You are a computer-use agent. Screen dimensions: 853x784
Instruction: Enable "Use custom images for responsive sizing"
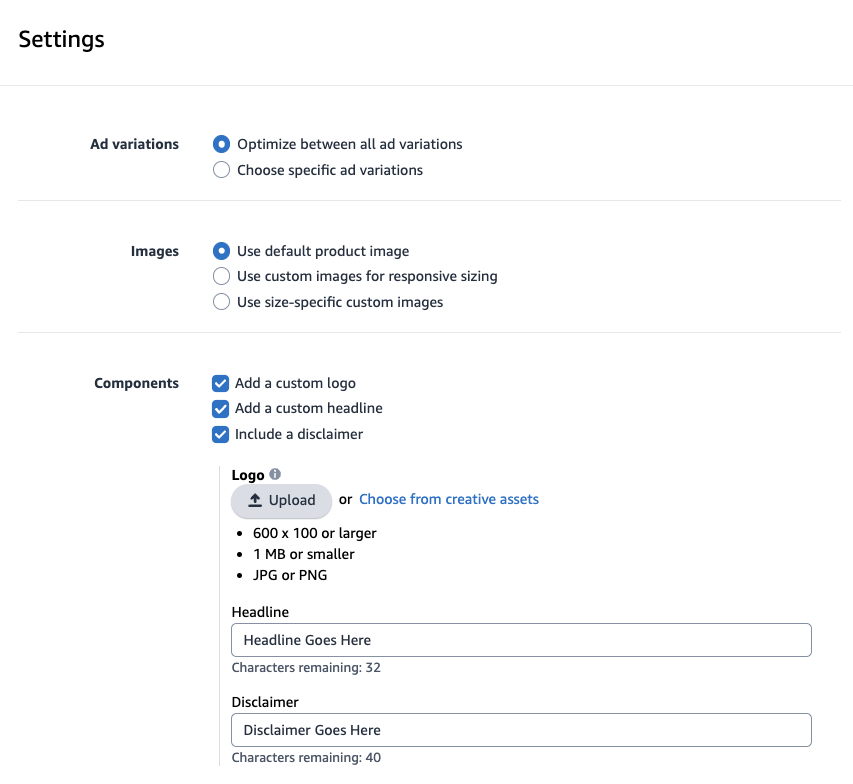click(x=221, y=276)
